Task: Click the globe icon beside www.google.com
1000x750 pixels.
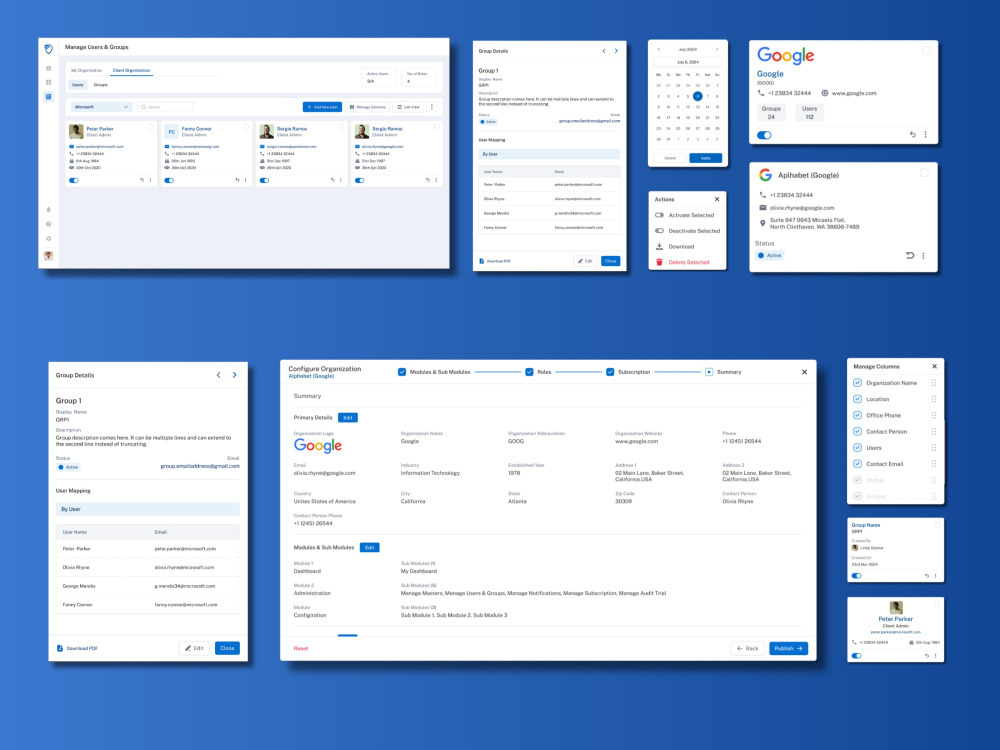Action: (x=825, y=93)
